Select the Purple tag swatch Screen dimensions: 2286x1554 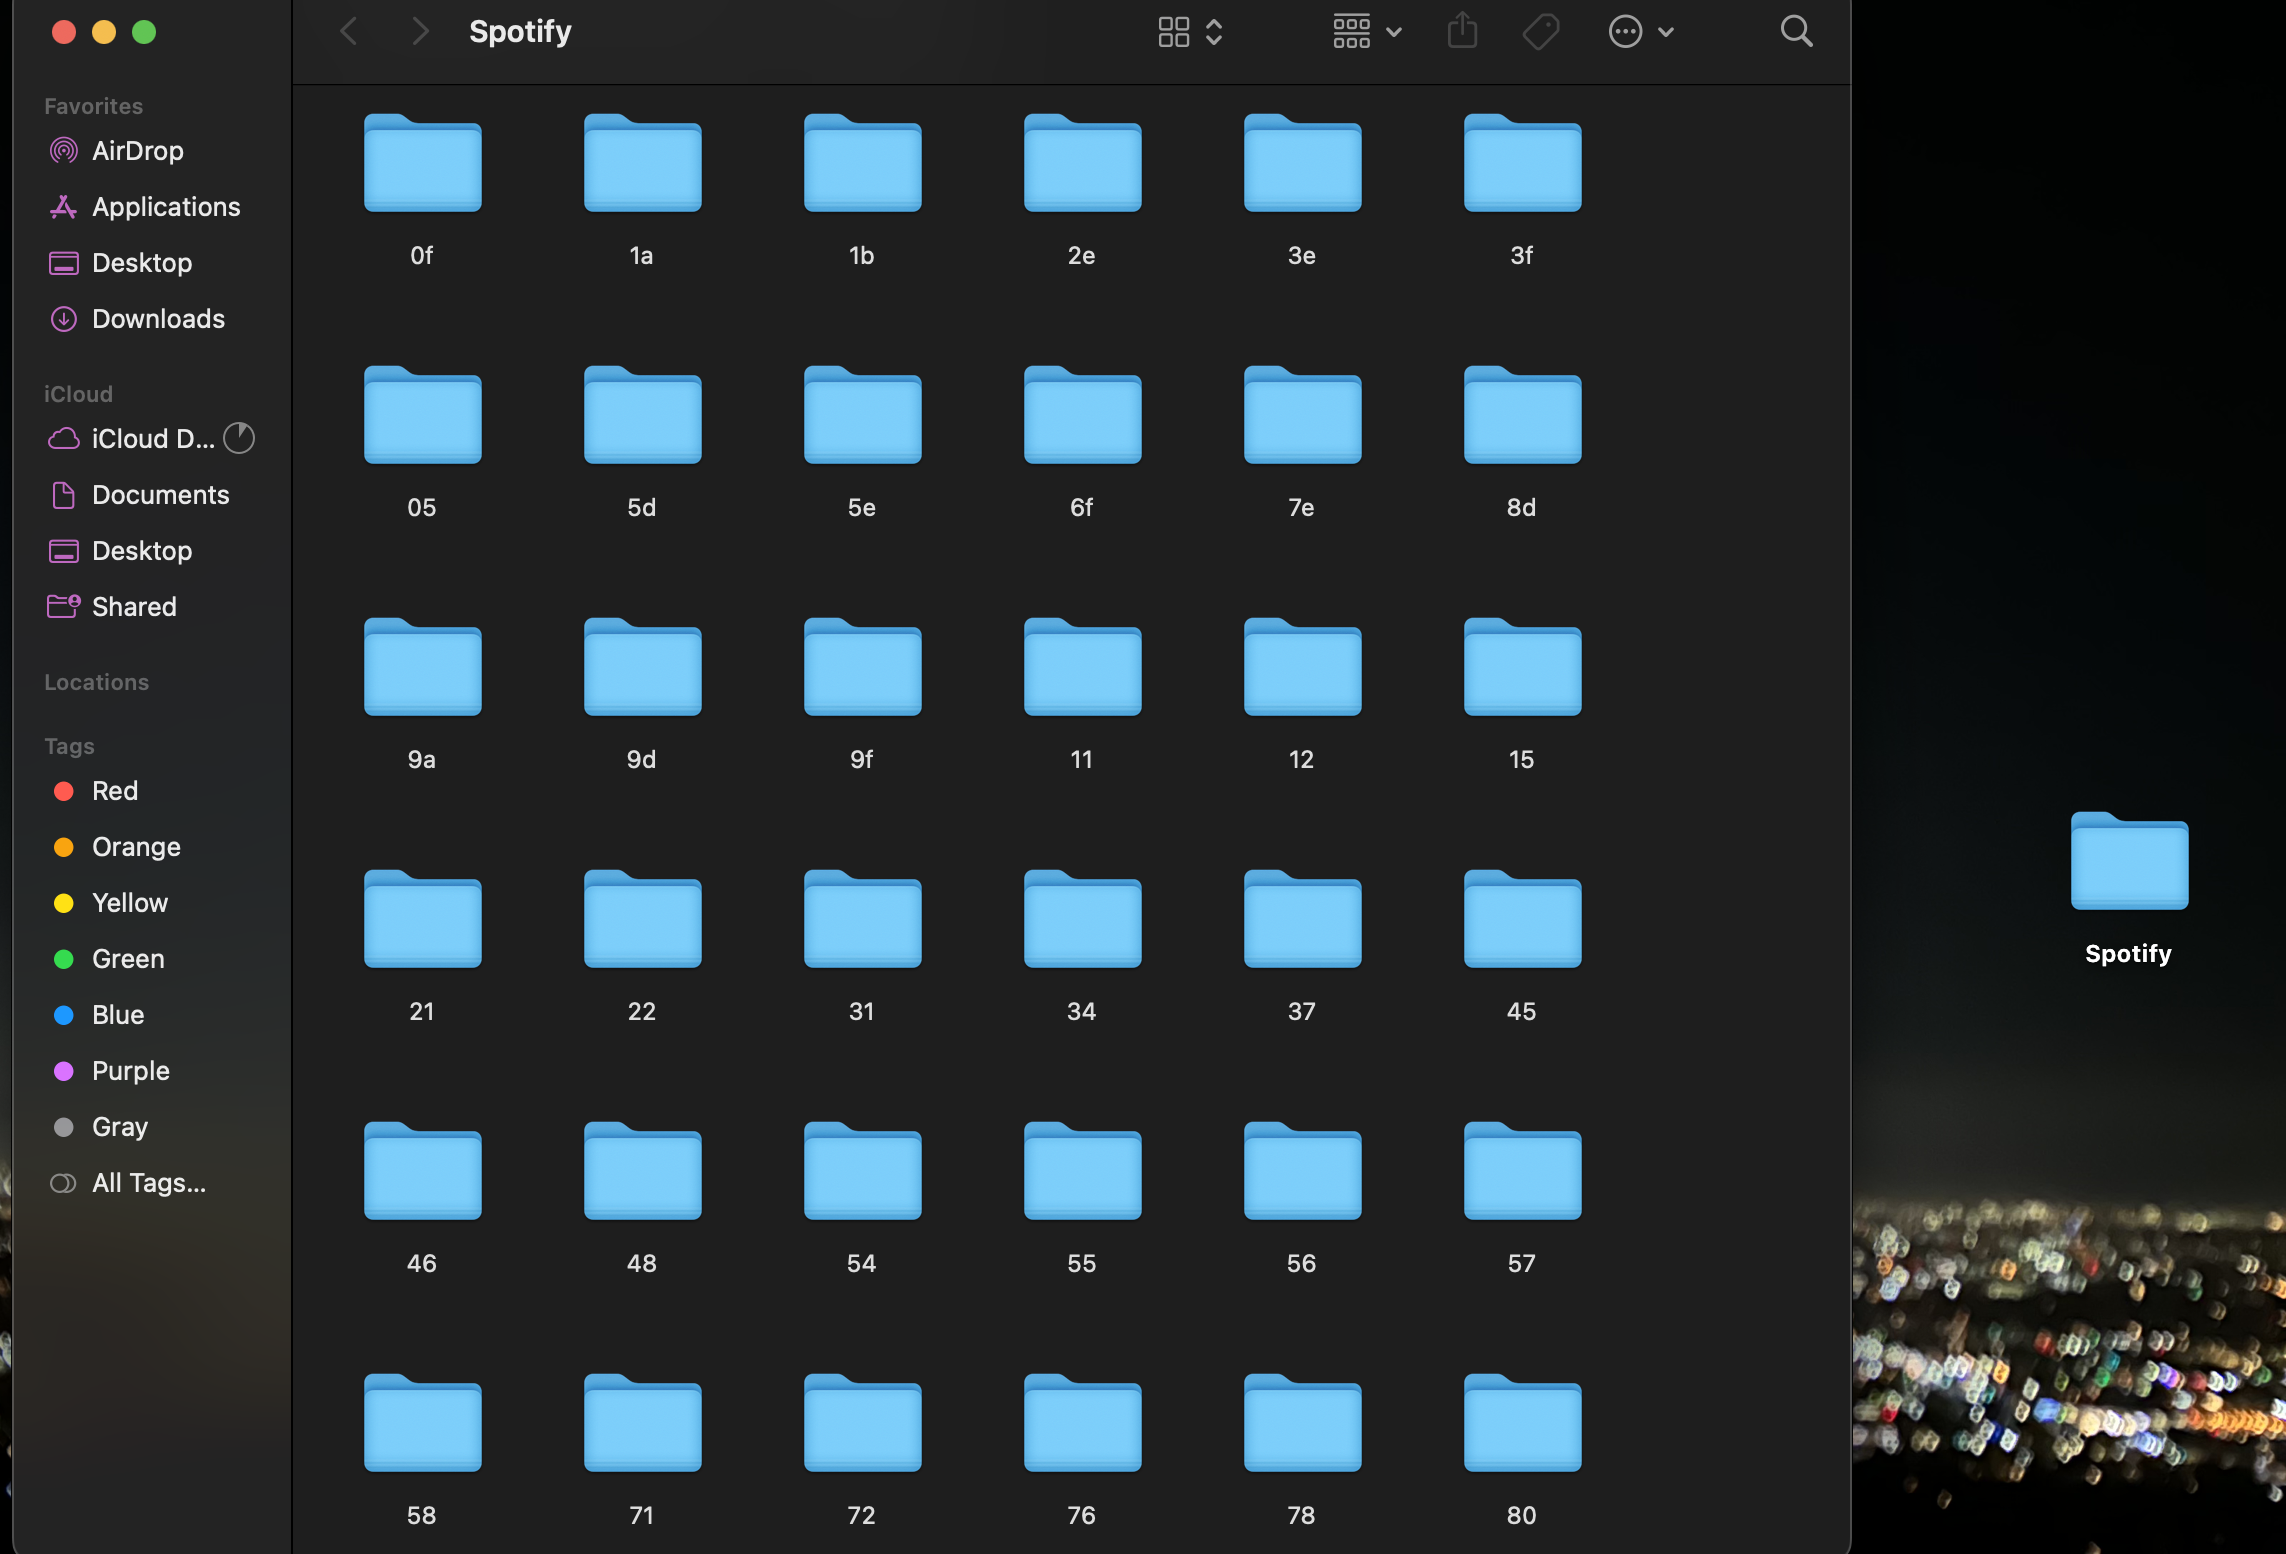pos(130,1070)
